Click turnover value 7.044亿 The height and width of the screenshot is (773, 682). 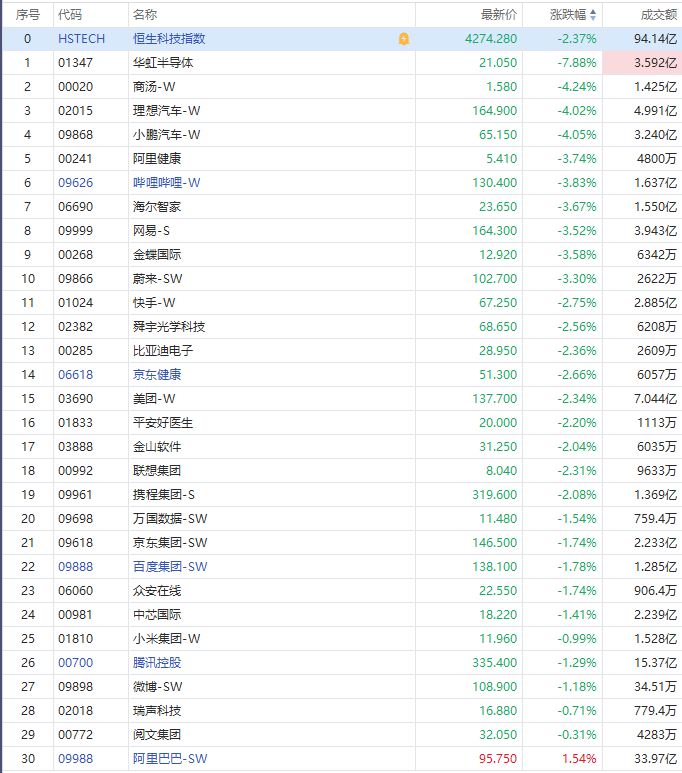655,399
